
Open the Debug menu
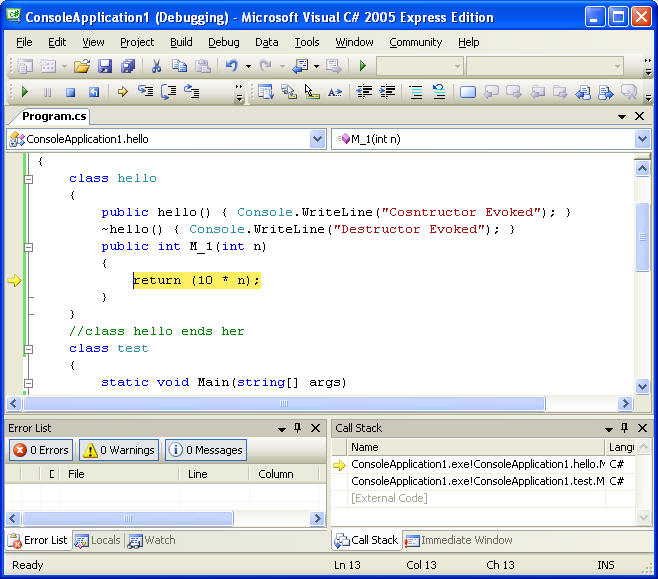click(x=223, y=42)
